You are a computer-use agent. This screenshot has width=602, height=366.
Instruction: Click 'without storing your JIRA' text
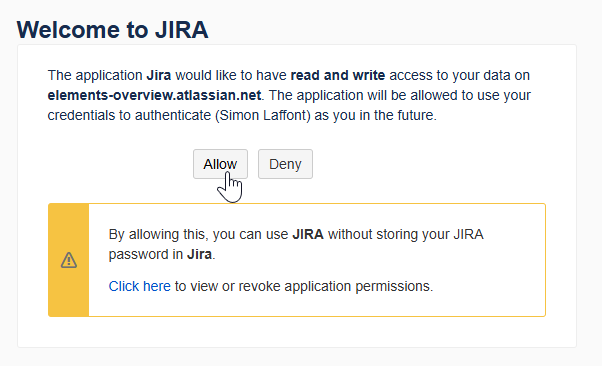coord(406,234)
